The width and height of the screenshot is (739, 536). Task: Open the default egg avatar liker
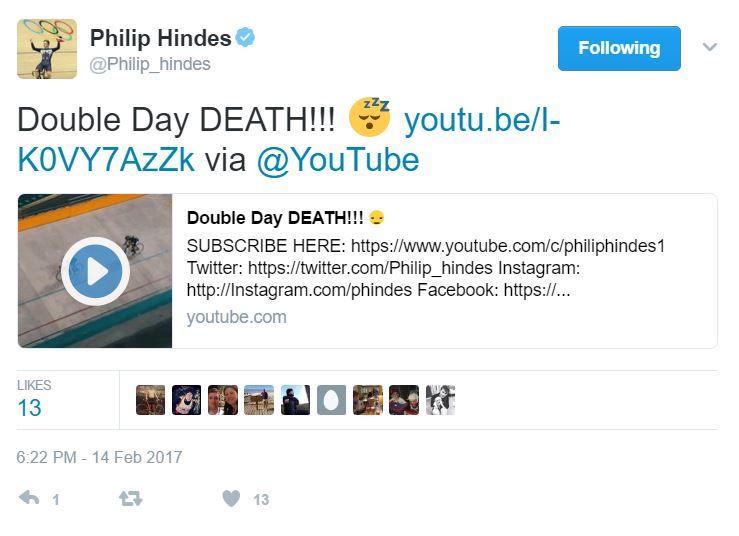331,400
